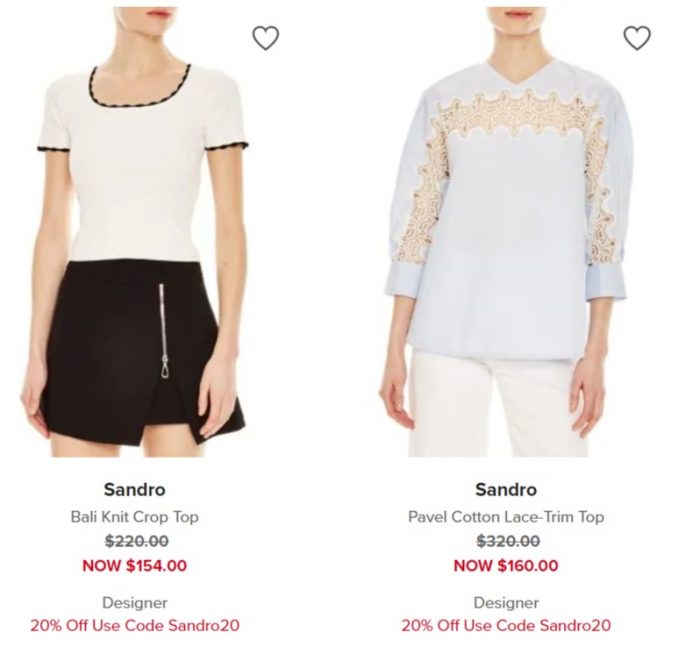This screenshot has height=654, width=700.
Task: Click Sandro brand name above Pavel Cotton Top
Action: 506,490
